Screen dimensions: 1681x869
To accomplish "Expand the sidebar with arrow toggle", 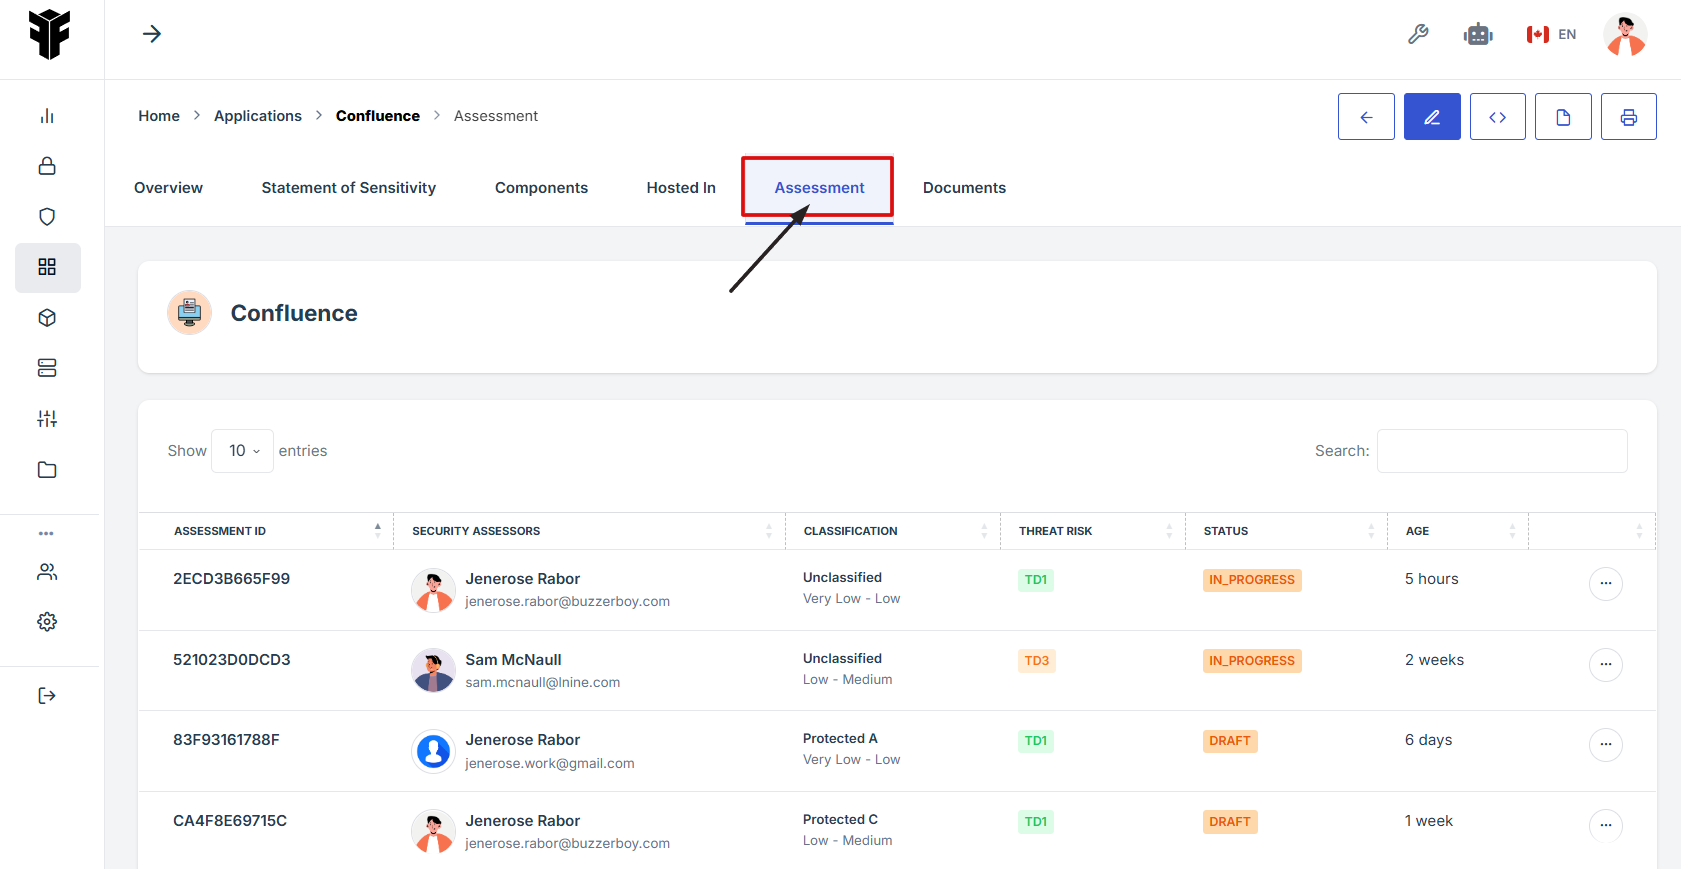I will click(x=152, y=35).
